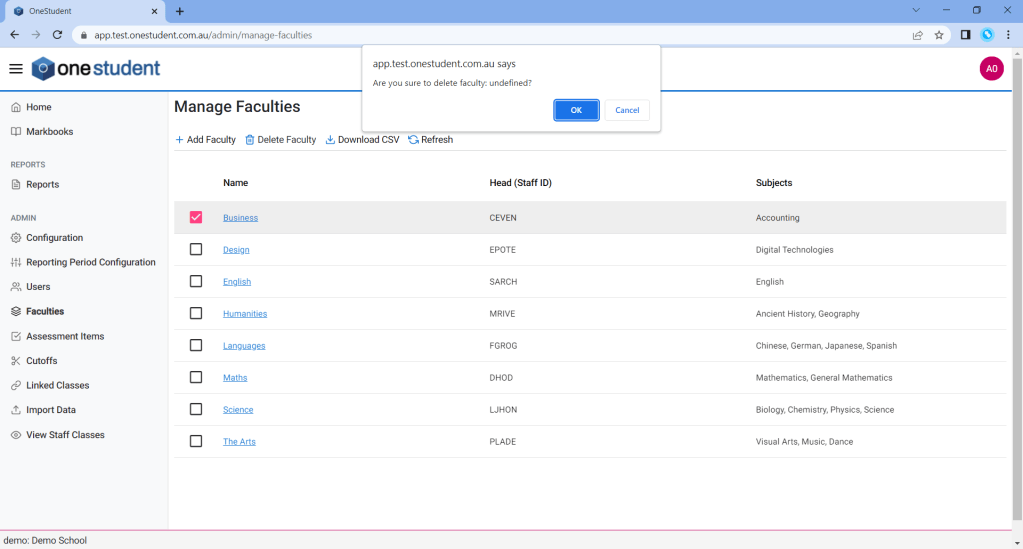The image size is (1023, 549).
Task: Cancel the delete faculty dialog
Action: pyautogui.click(x=627, y=110)
